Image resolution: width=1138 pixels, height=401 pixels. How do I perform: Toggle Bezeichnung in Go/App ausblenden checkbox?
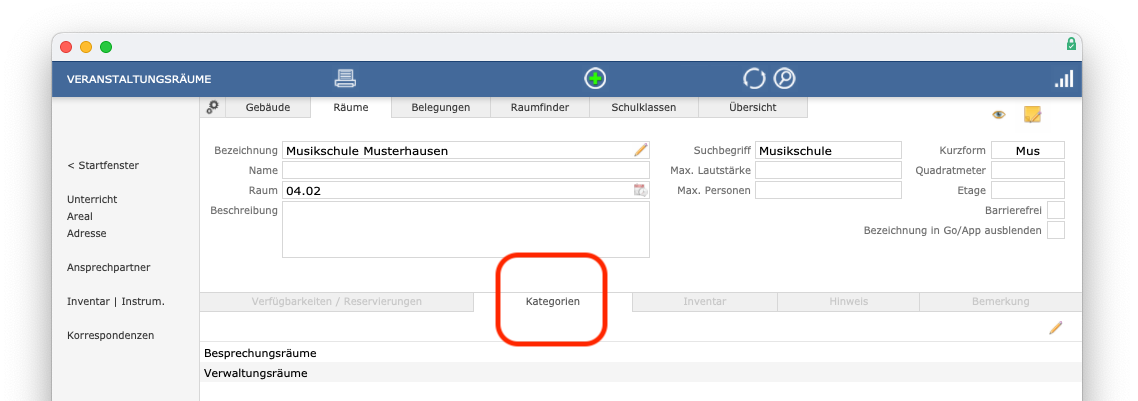coord(1056,231)
